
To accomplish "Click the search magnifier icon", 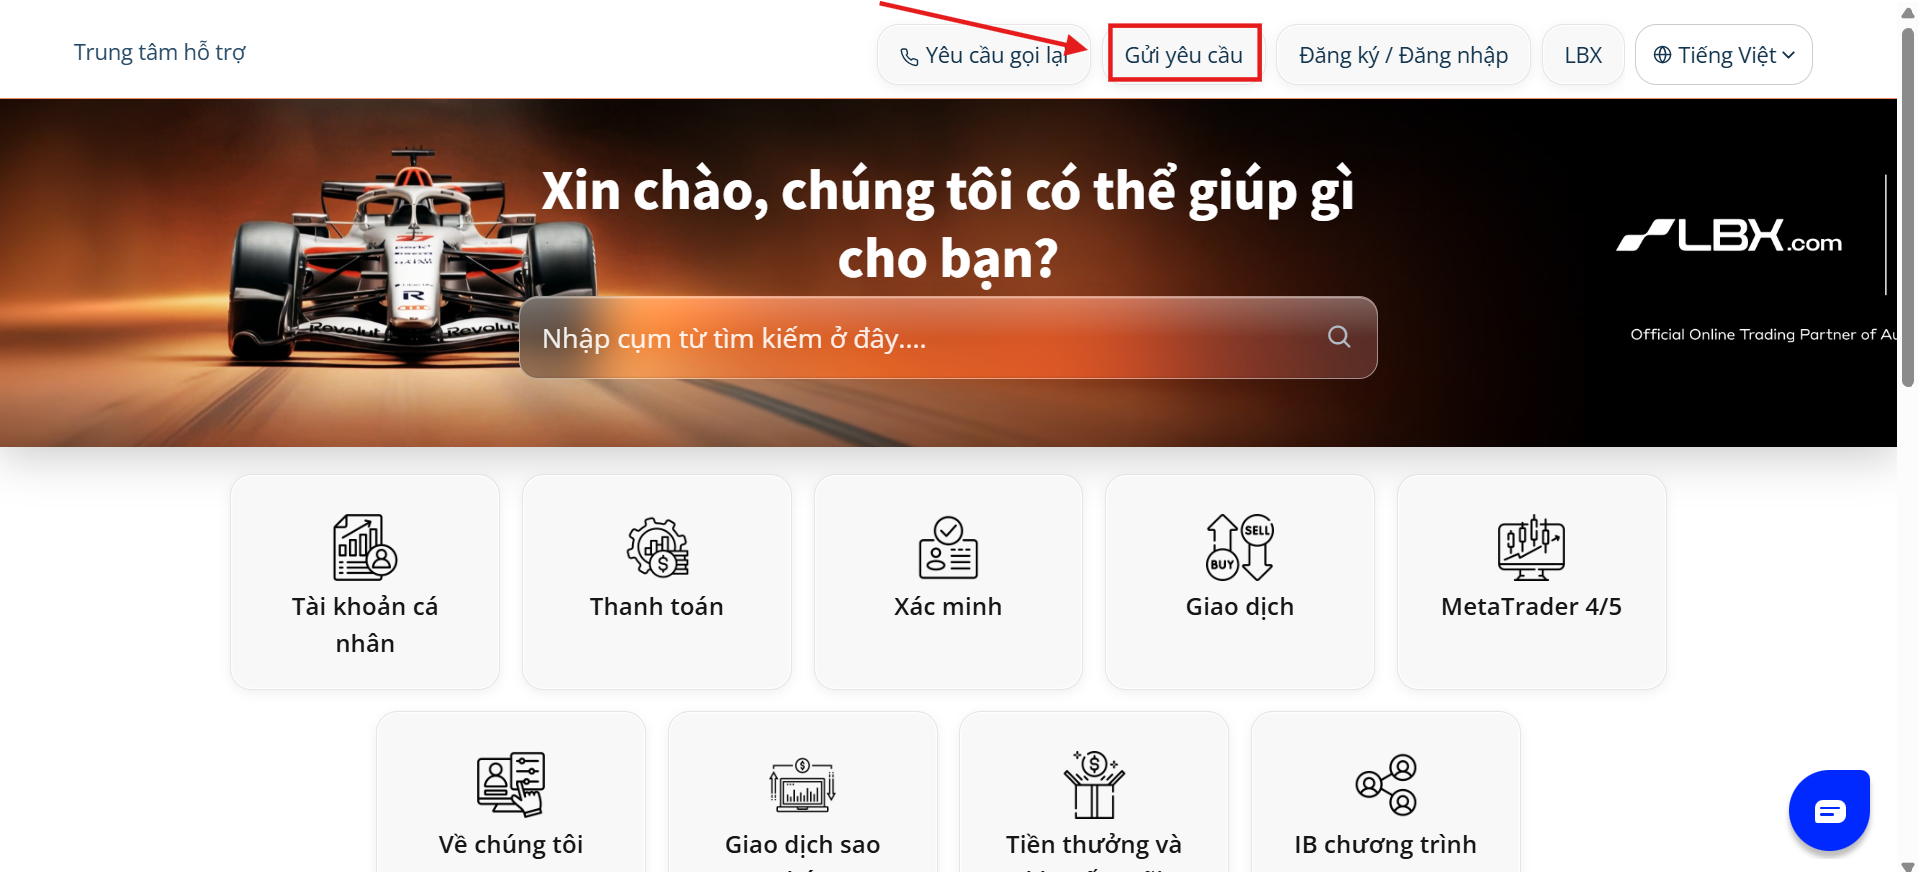I will pyautogui.click(x=1339, y=337).
